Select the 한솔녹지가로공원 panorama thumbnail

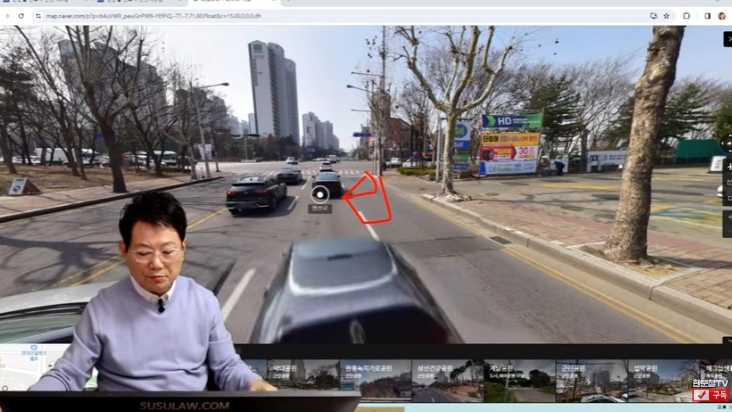pyautogui.click(x=375, y=380)
